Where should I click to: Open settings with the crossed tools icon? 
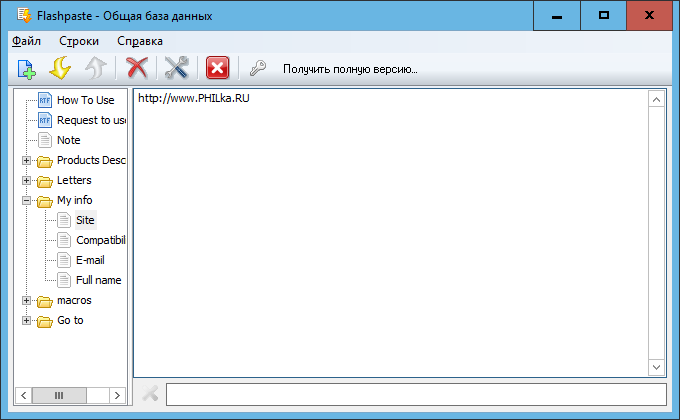pos(177,68)
